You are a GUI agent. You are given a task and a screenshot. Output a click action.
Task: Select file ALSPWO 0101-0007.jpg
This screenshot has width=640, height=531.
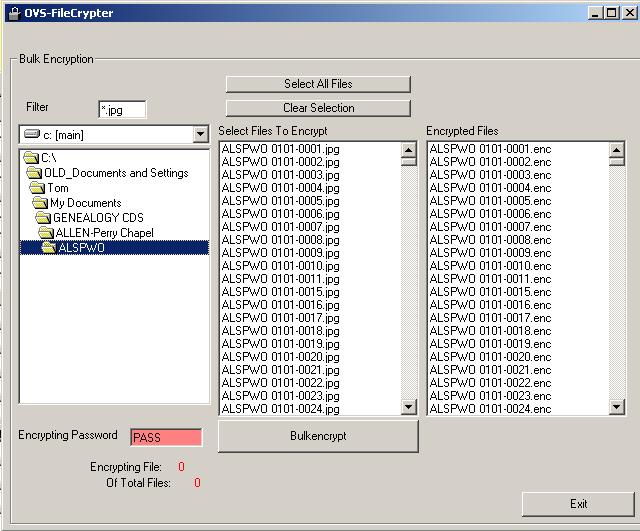(280, 227)
